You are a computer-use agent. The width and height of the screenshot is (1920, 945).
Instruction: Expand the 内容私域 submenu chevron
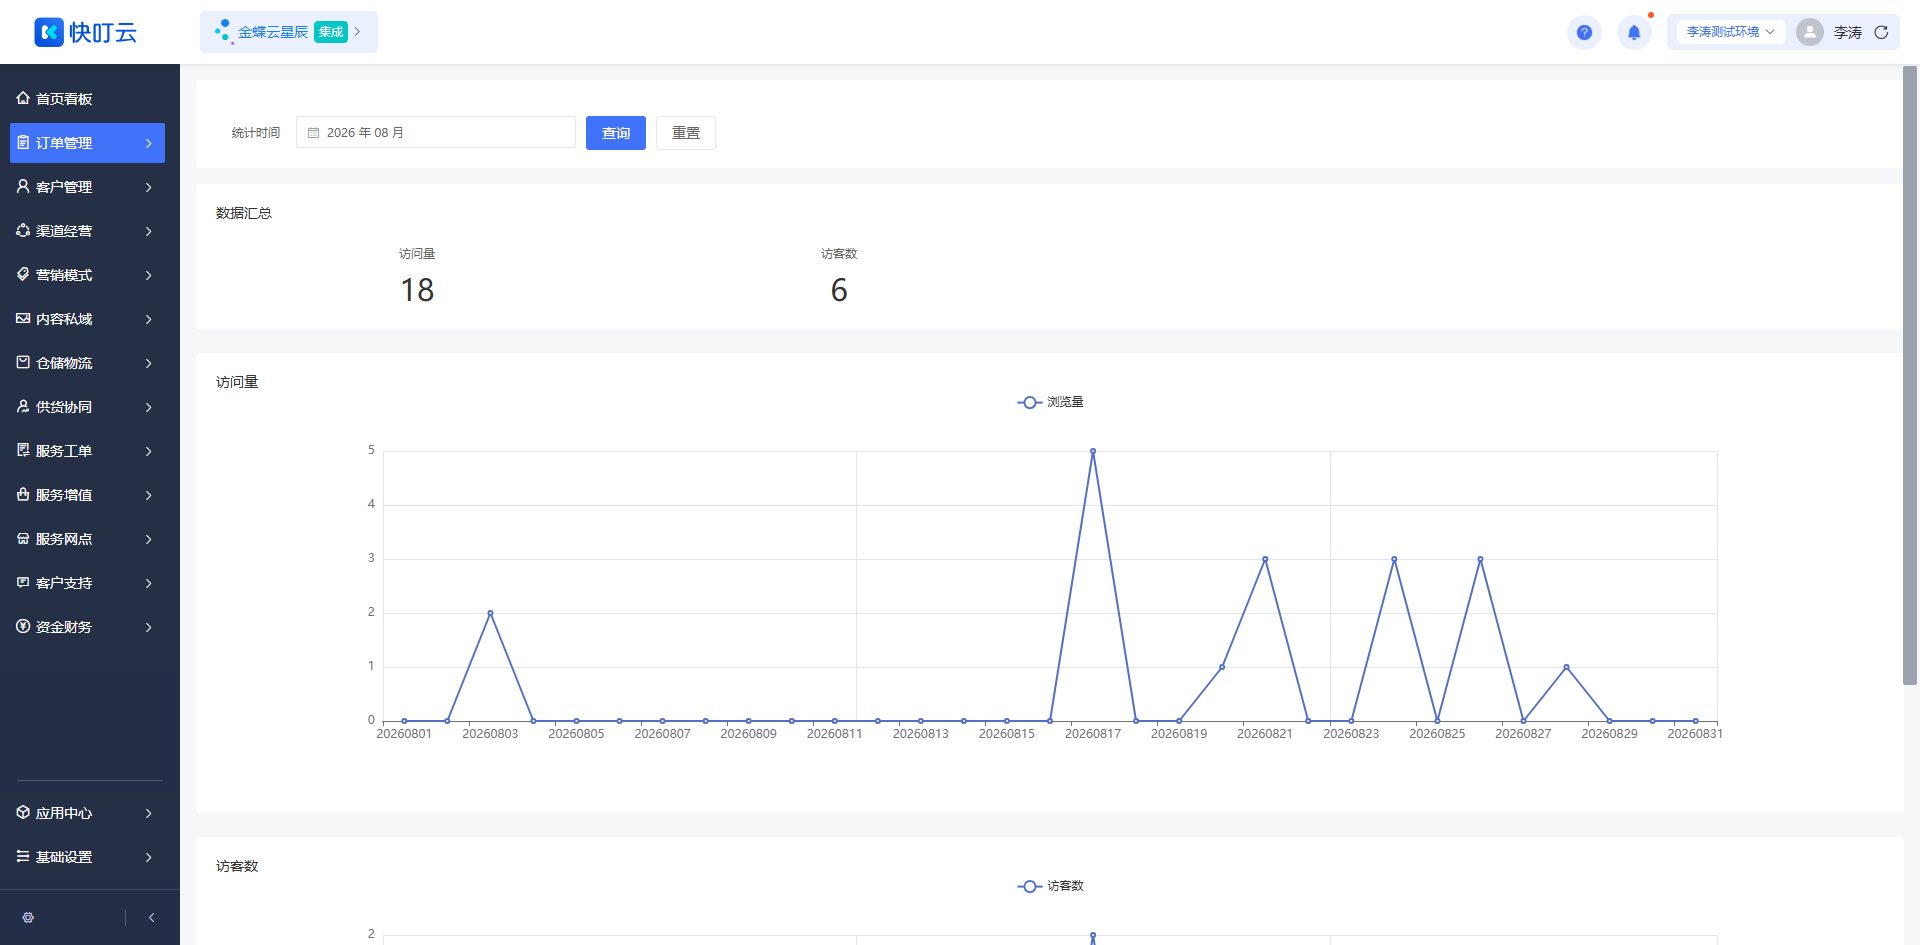(149, 319)
